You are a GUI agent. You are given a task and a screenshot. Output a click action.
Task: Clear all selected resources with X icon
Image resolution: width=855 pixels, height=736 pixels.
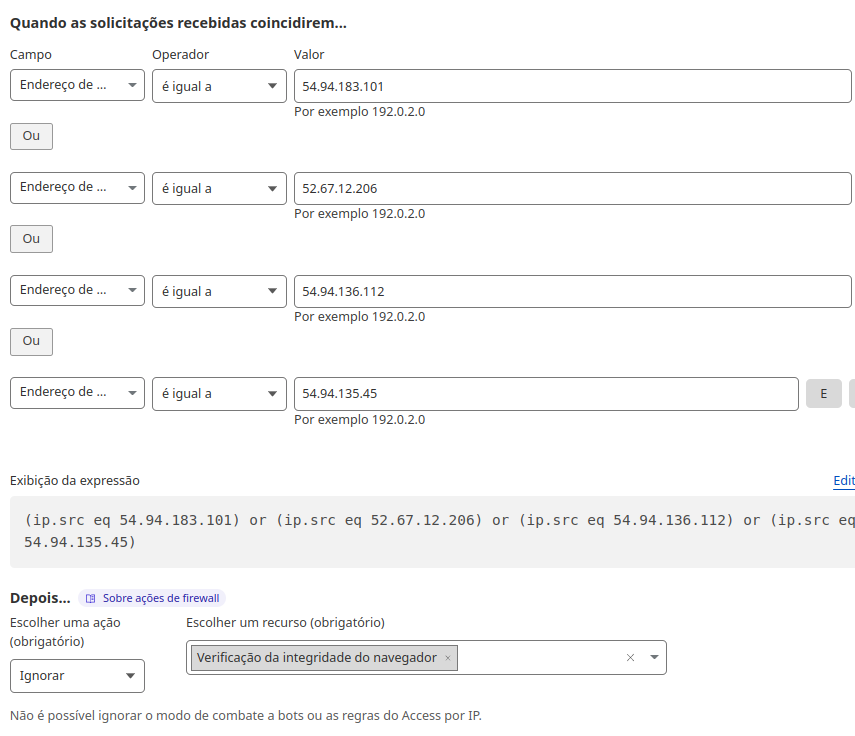[630, 657]
